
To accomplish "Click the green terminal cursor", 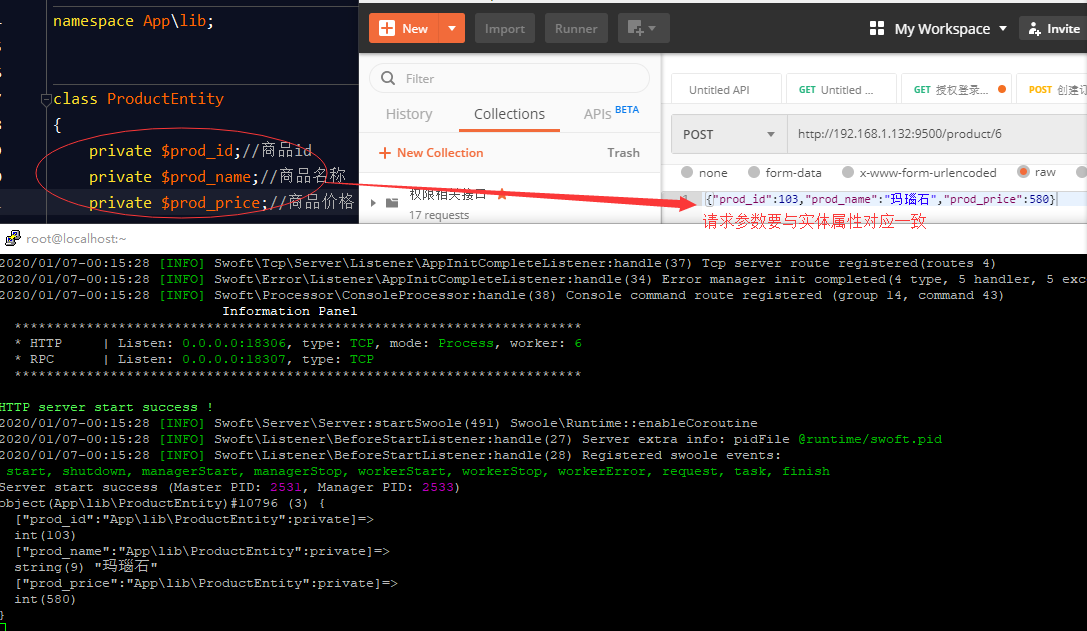I will coord(3,628).
